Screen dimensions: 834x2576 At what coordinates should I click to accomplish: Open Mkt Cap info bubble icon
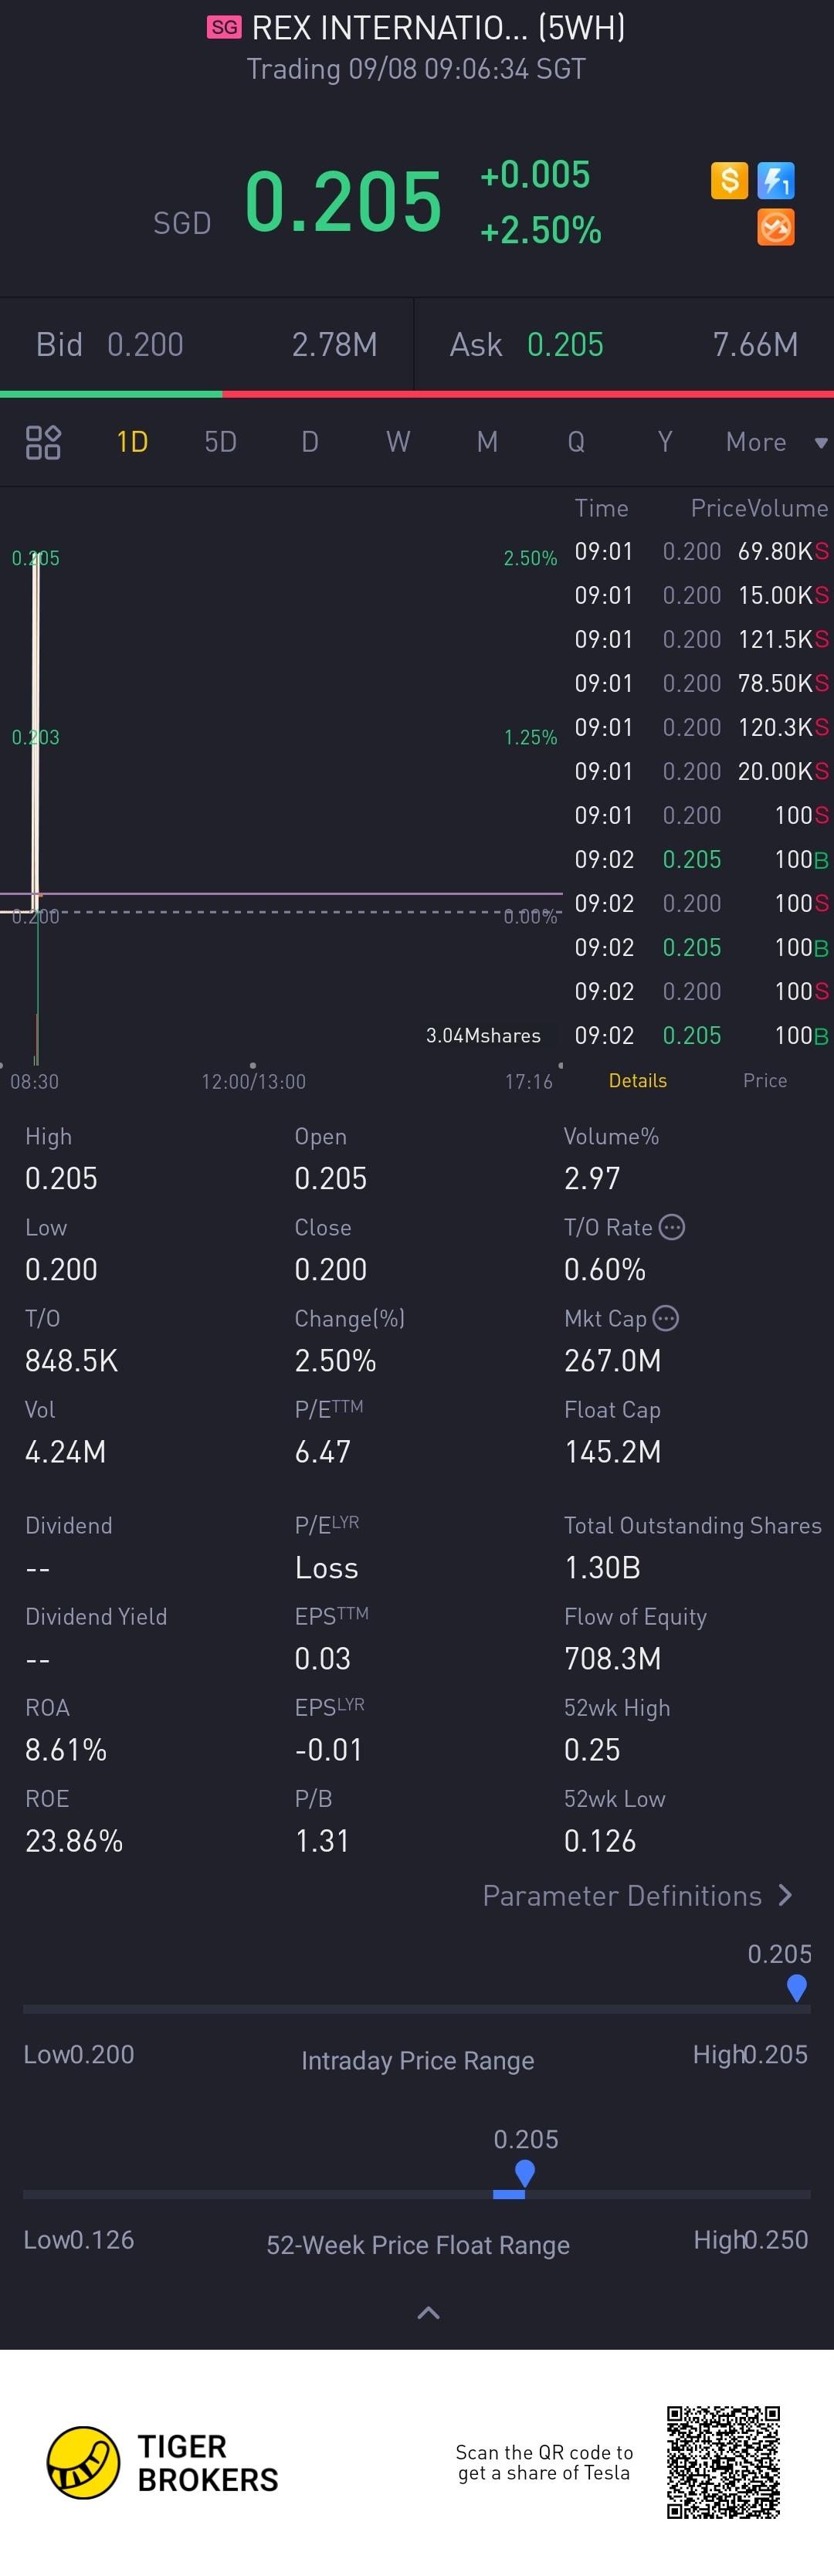tap(666, 1318)
